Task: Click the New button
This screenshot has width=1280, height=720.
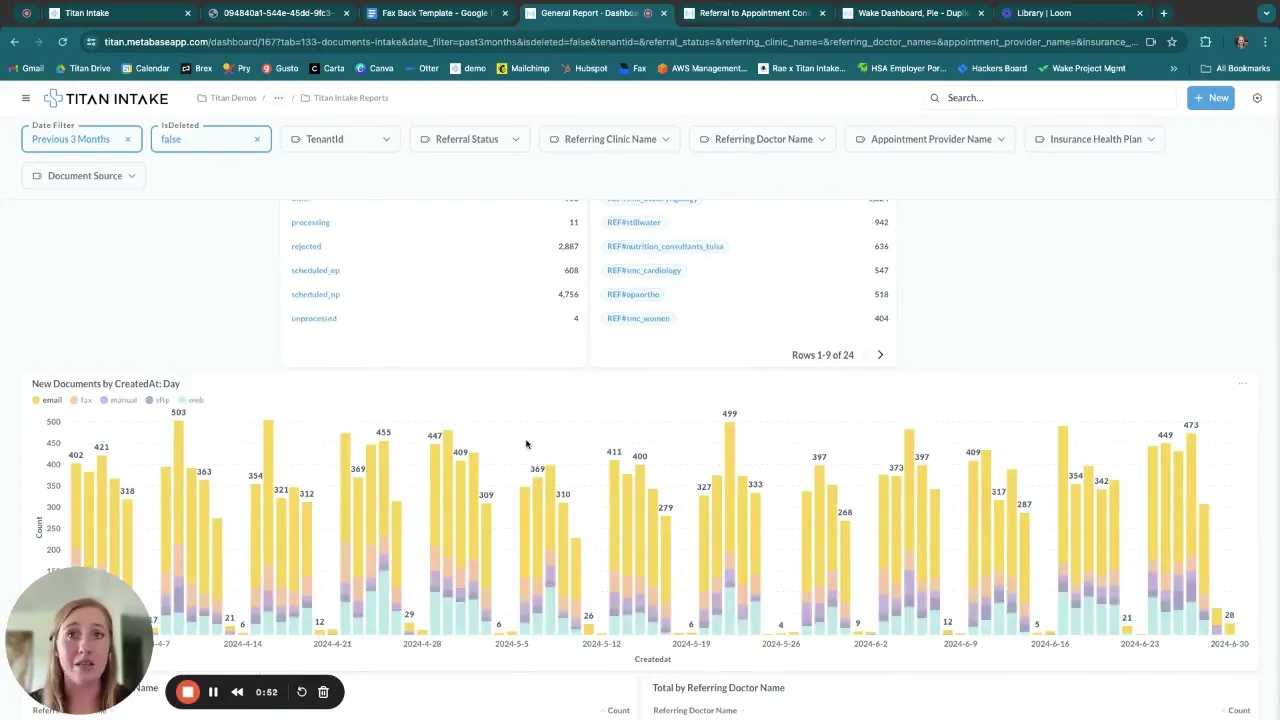Action: click(1211, 98)
